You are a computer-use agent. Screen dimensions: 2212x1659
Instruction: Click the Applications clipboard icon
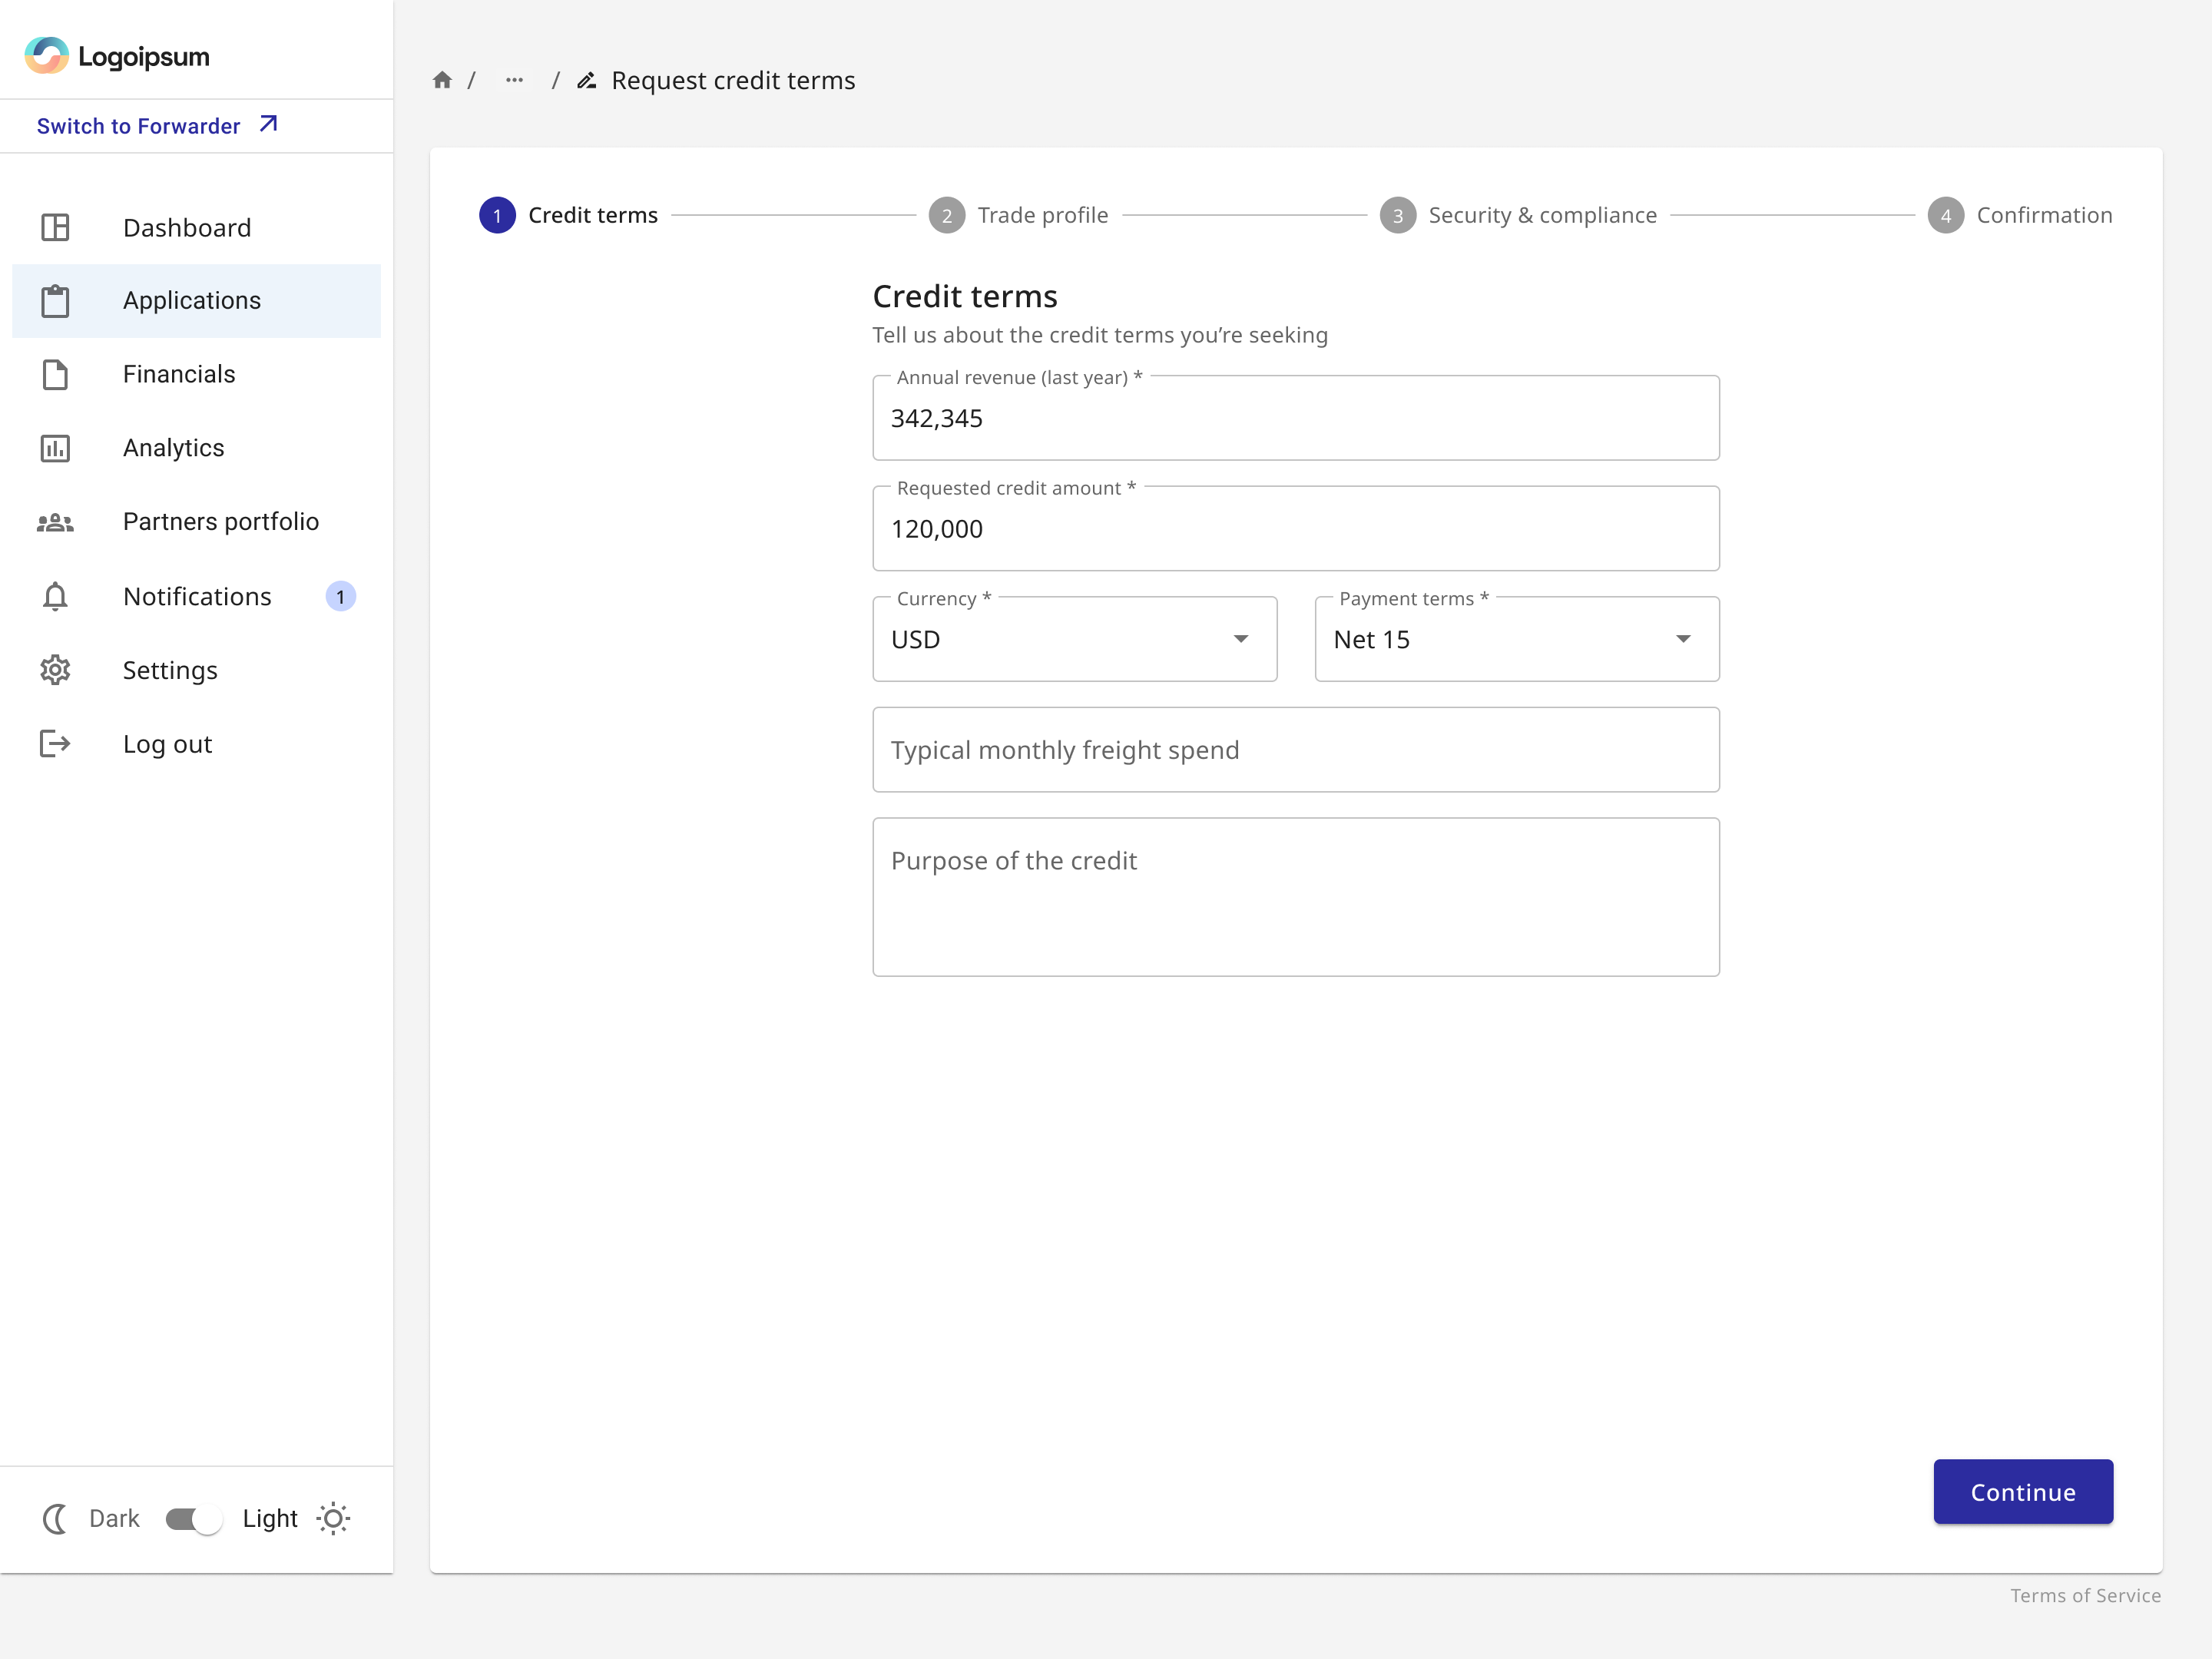[x=55, y=301]
